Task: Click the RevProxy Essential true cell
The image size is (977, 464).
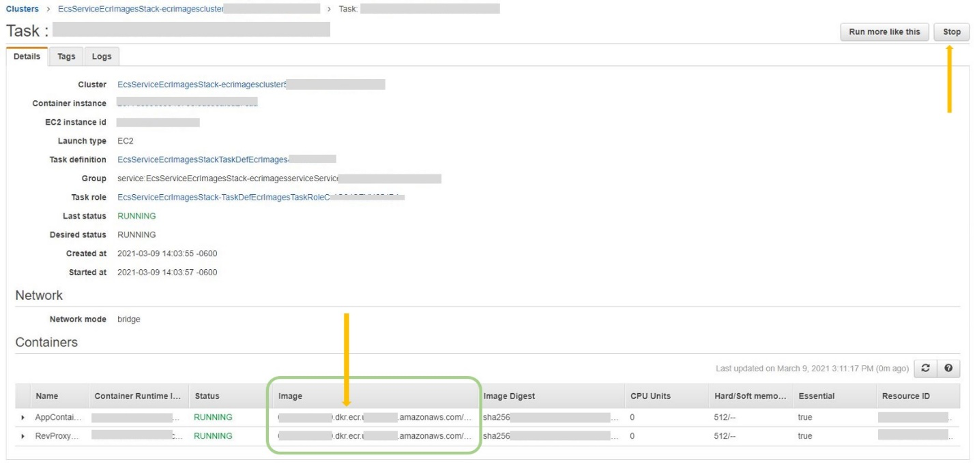Action: pos(805,436)
